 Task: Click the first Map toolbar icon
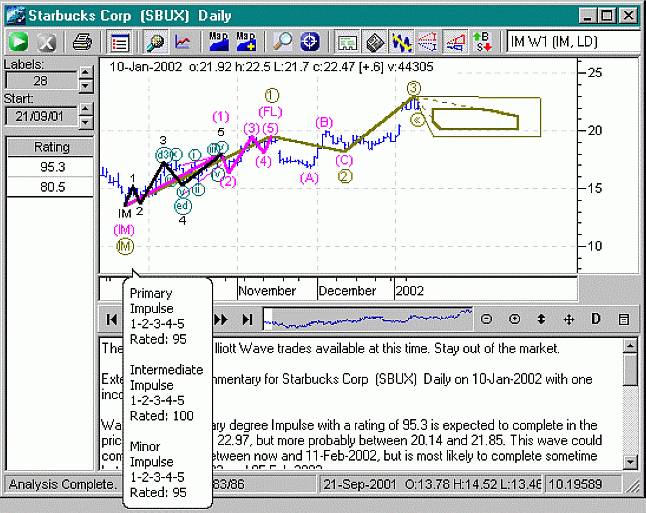coord(218,42)
